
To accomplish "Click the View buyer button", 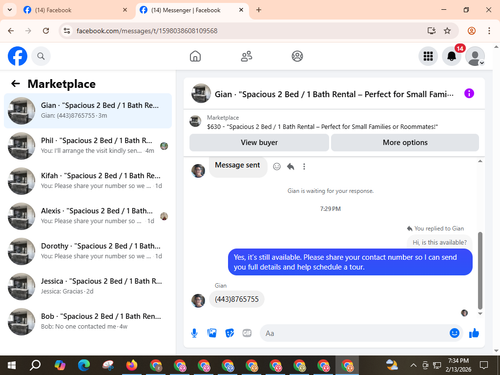I will pos(259,142).
